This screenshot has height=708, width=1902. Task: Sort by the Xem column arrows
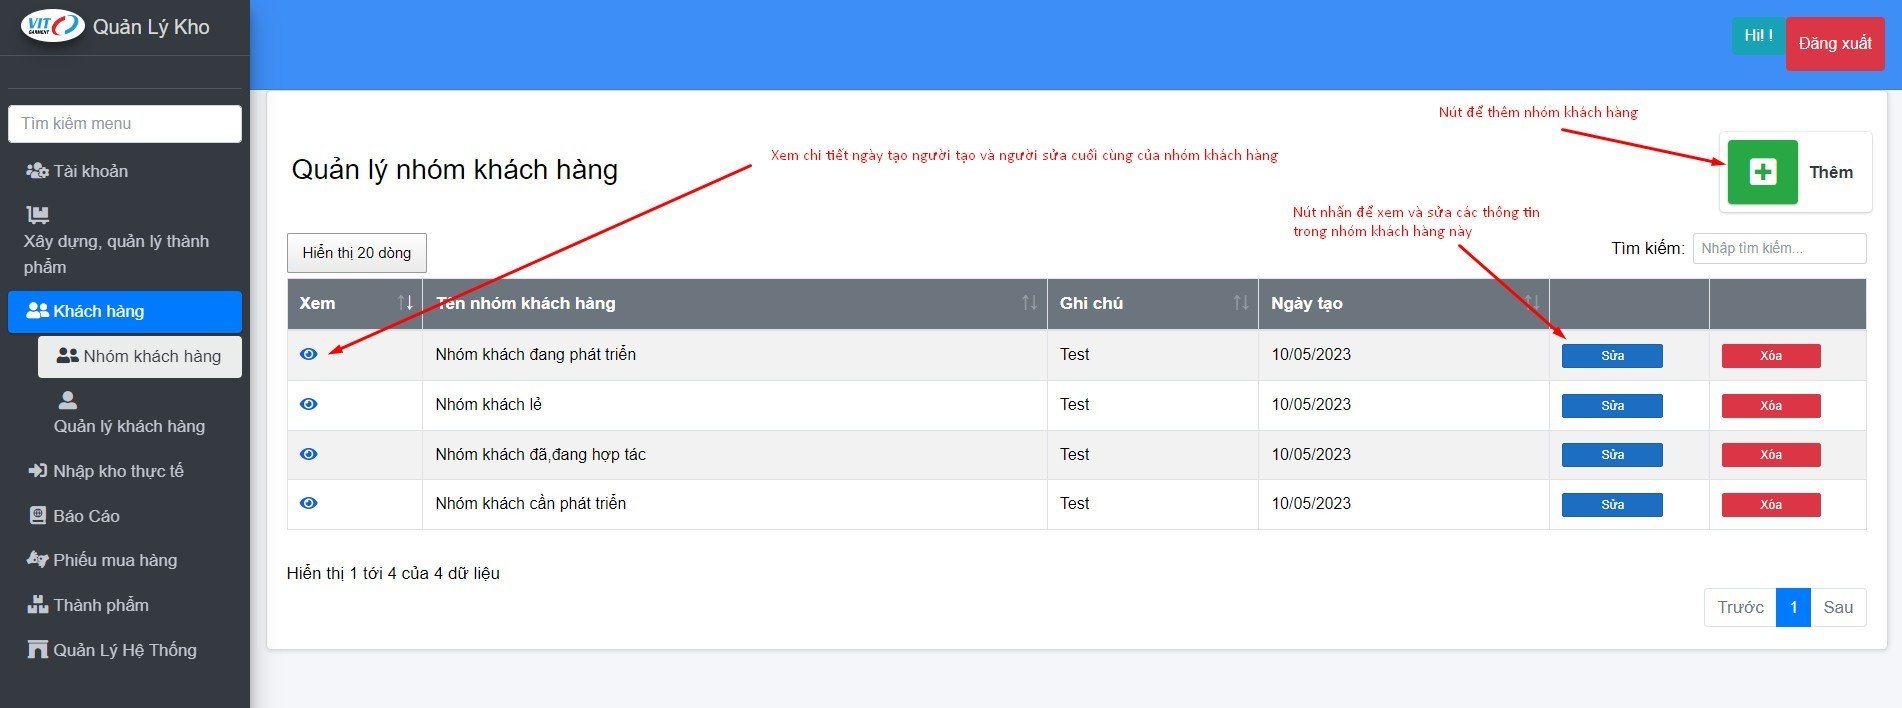pyautogui.click(x=405, y=303)
